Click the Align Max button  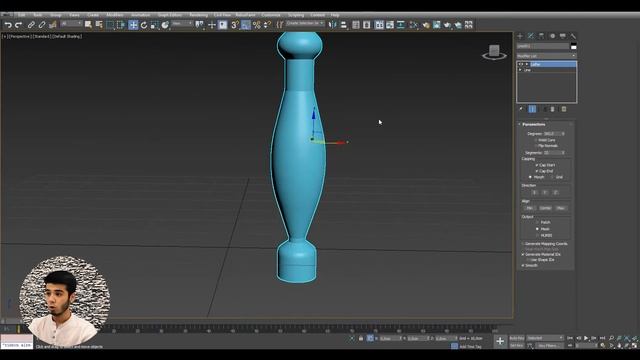click(x=560, y=208)
